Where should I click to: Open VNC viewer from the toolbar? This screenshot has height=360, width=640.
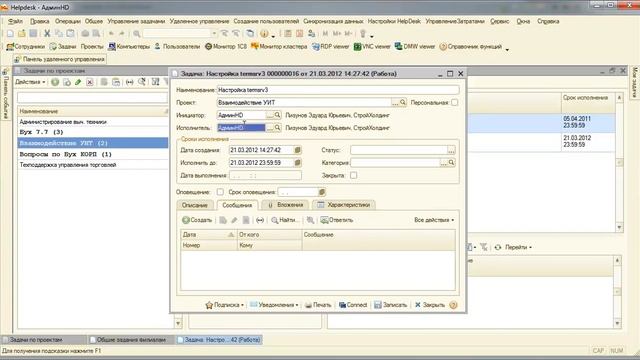pos(372,47)
